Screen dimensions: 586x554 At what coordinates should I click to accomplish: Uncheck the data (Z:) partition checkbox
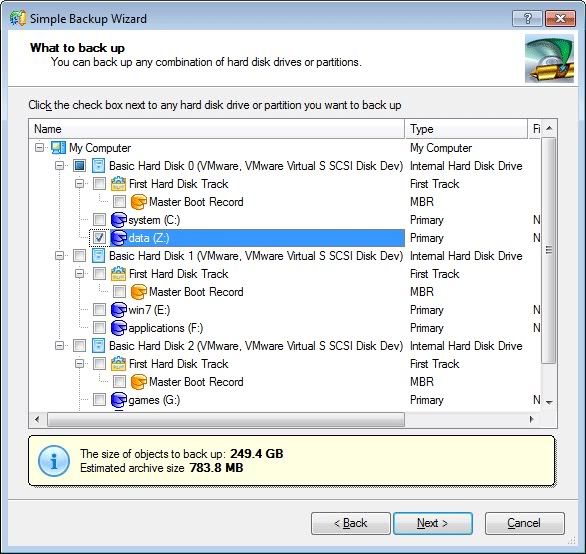99,238
